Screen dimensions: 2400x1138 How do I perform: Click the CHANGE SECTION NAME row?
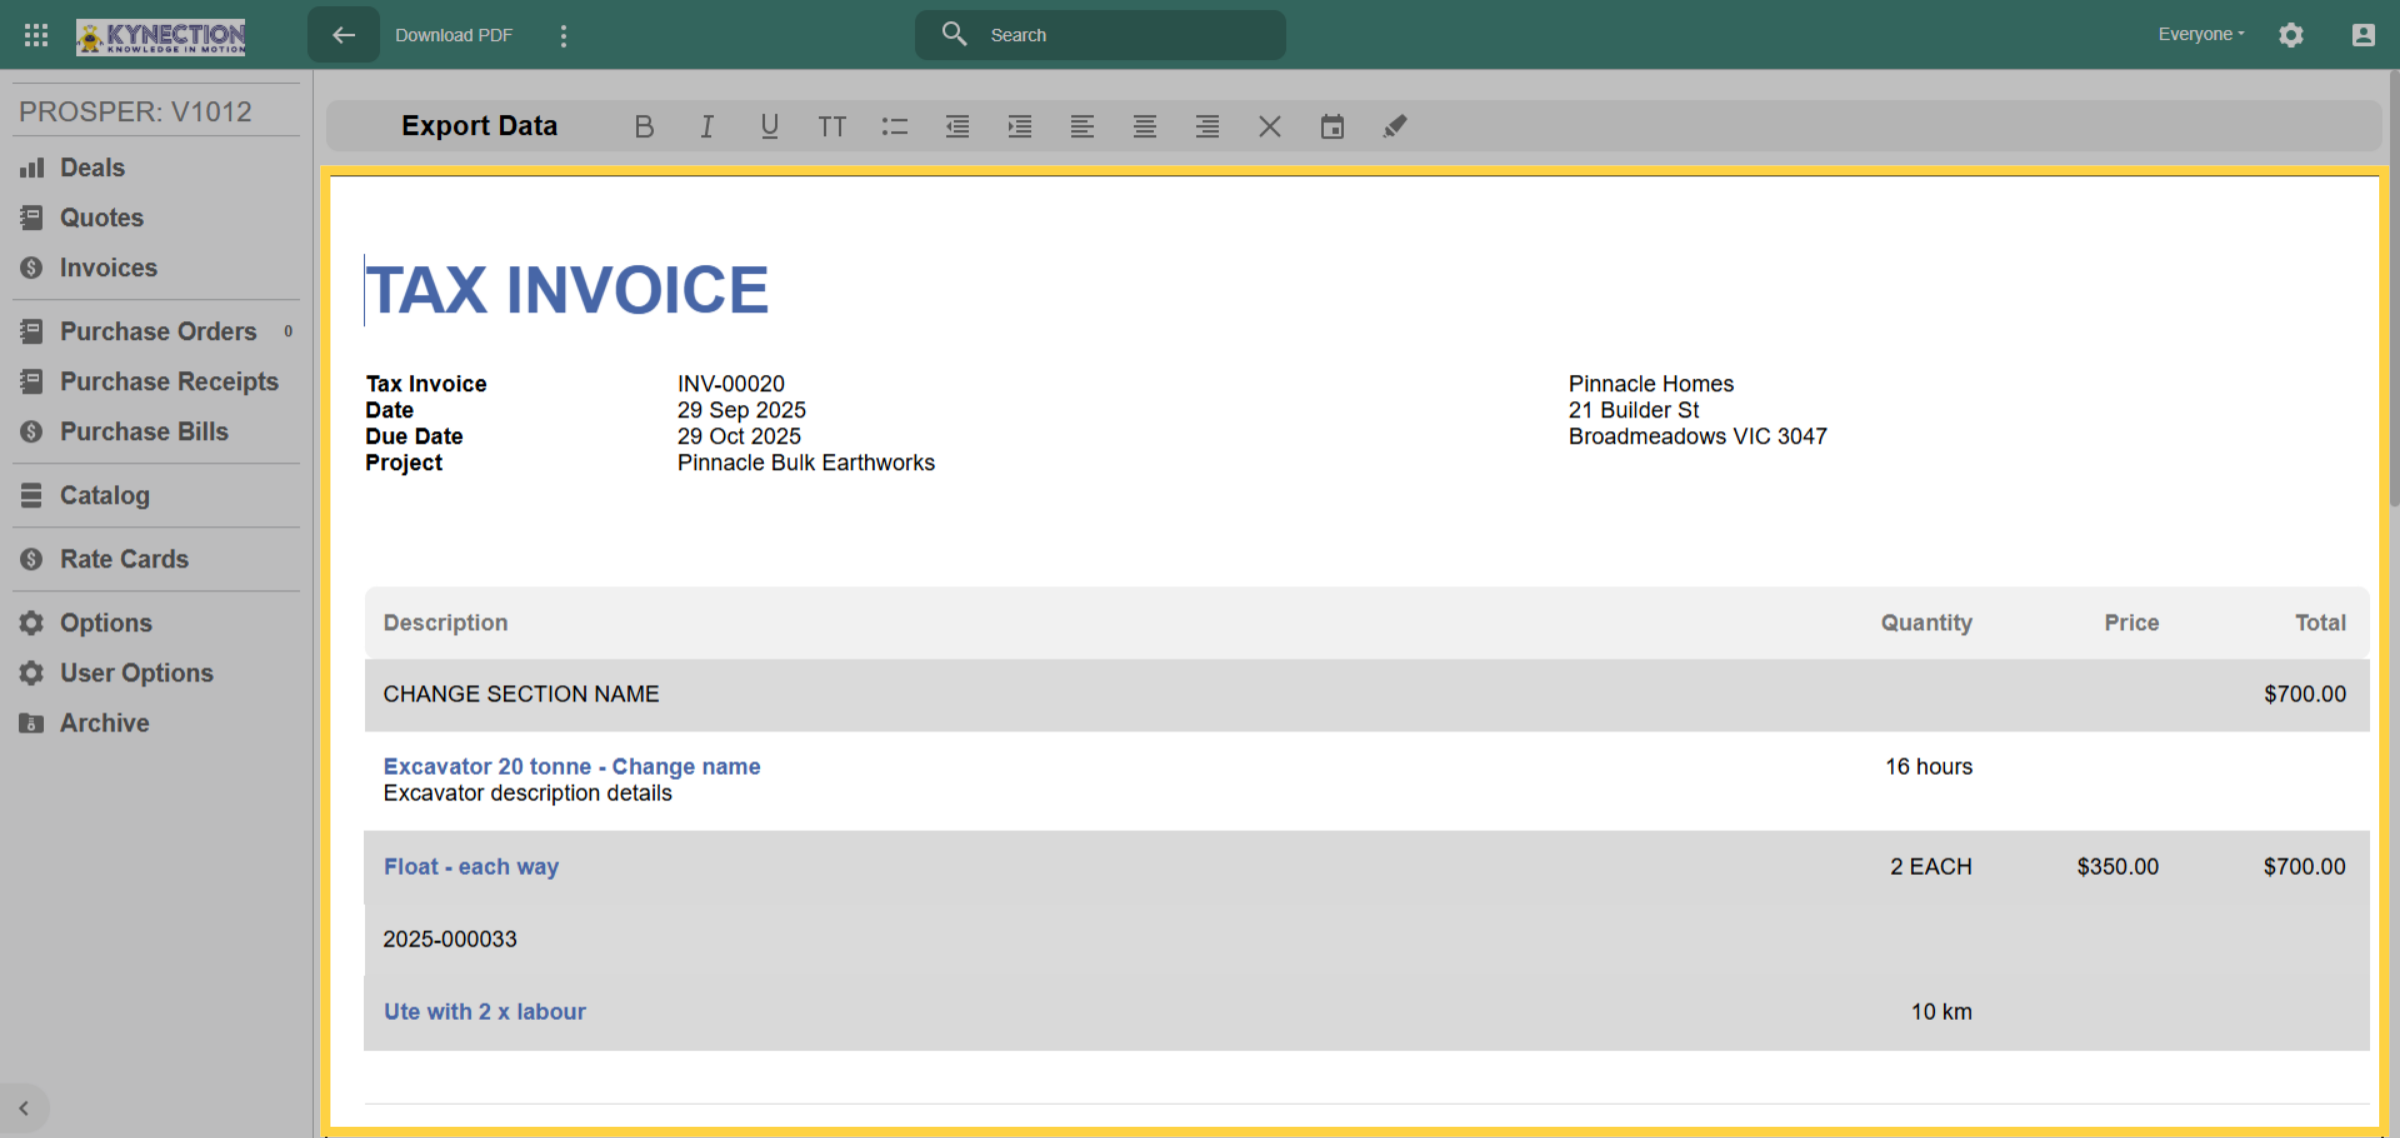(1367, 694)
